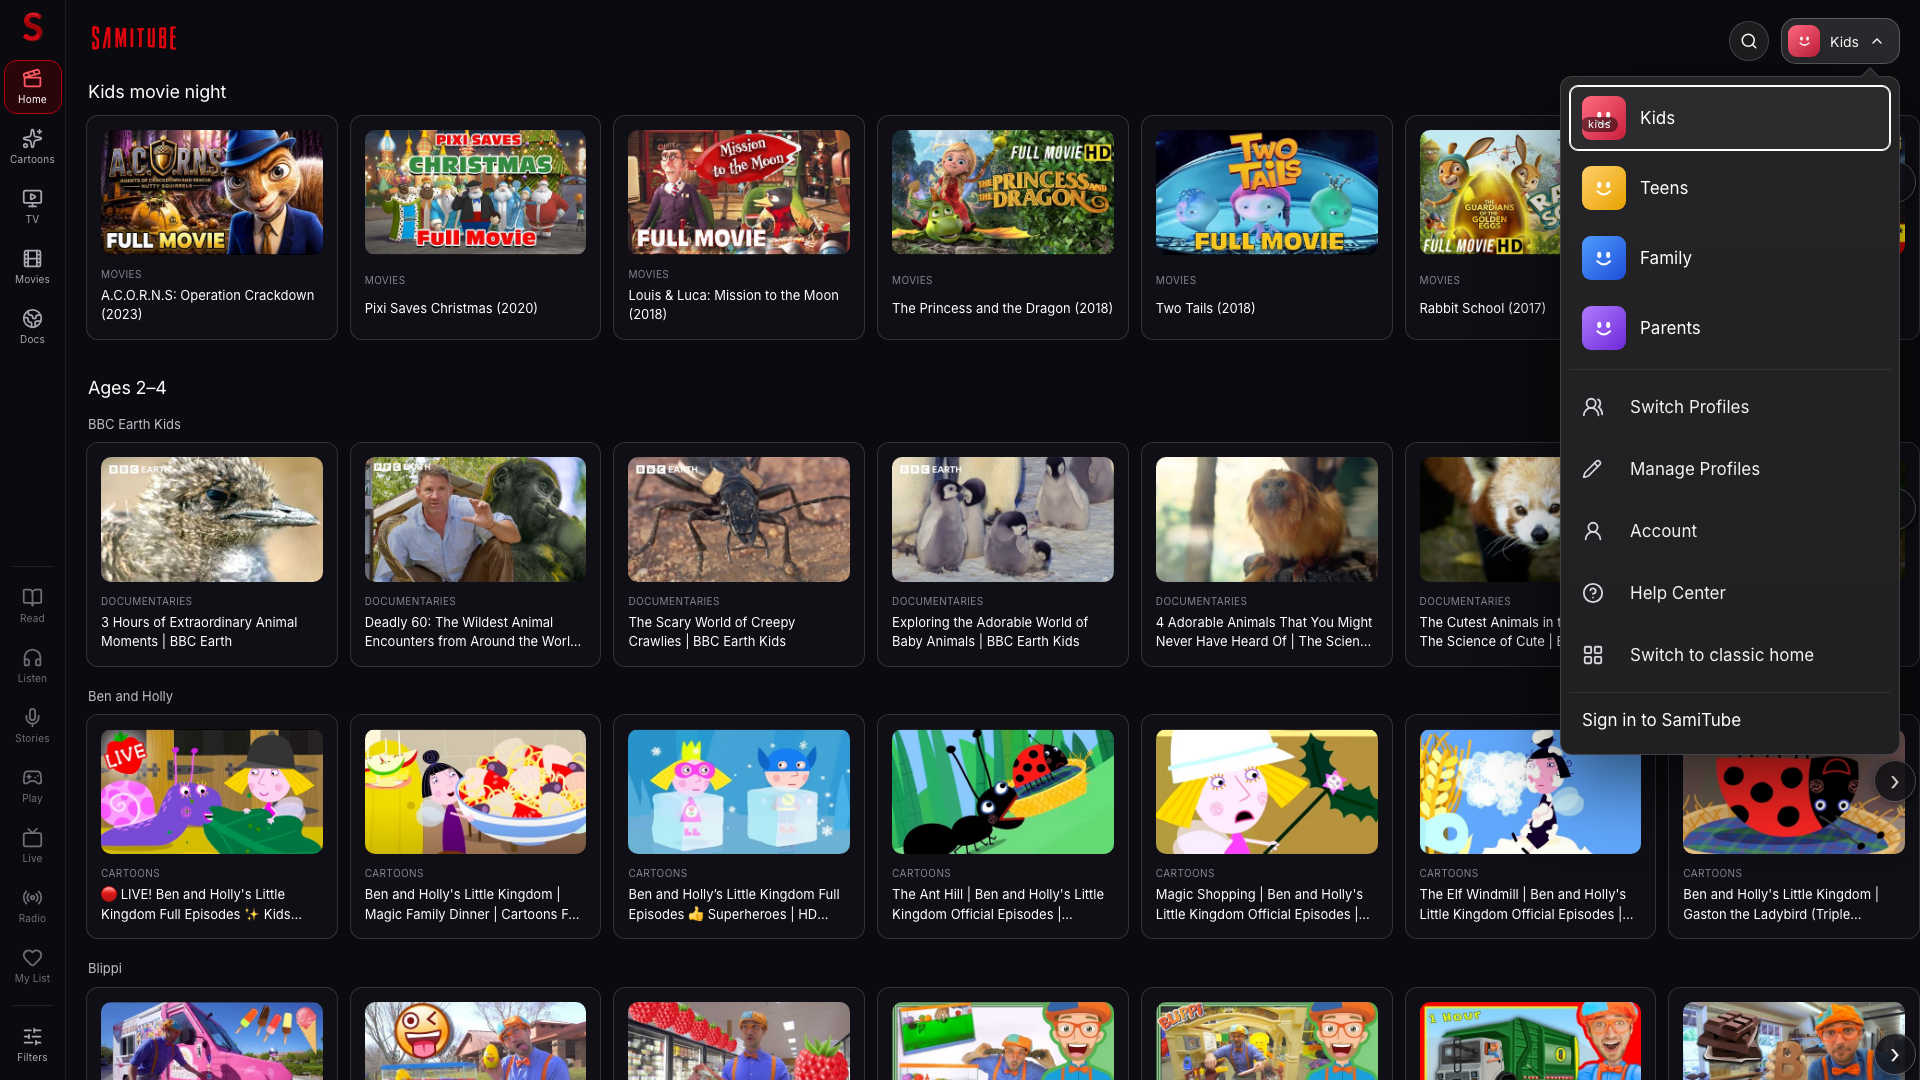
Task: Open Blippi ice cream truck thumbnail
Action: (212, 1041)
